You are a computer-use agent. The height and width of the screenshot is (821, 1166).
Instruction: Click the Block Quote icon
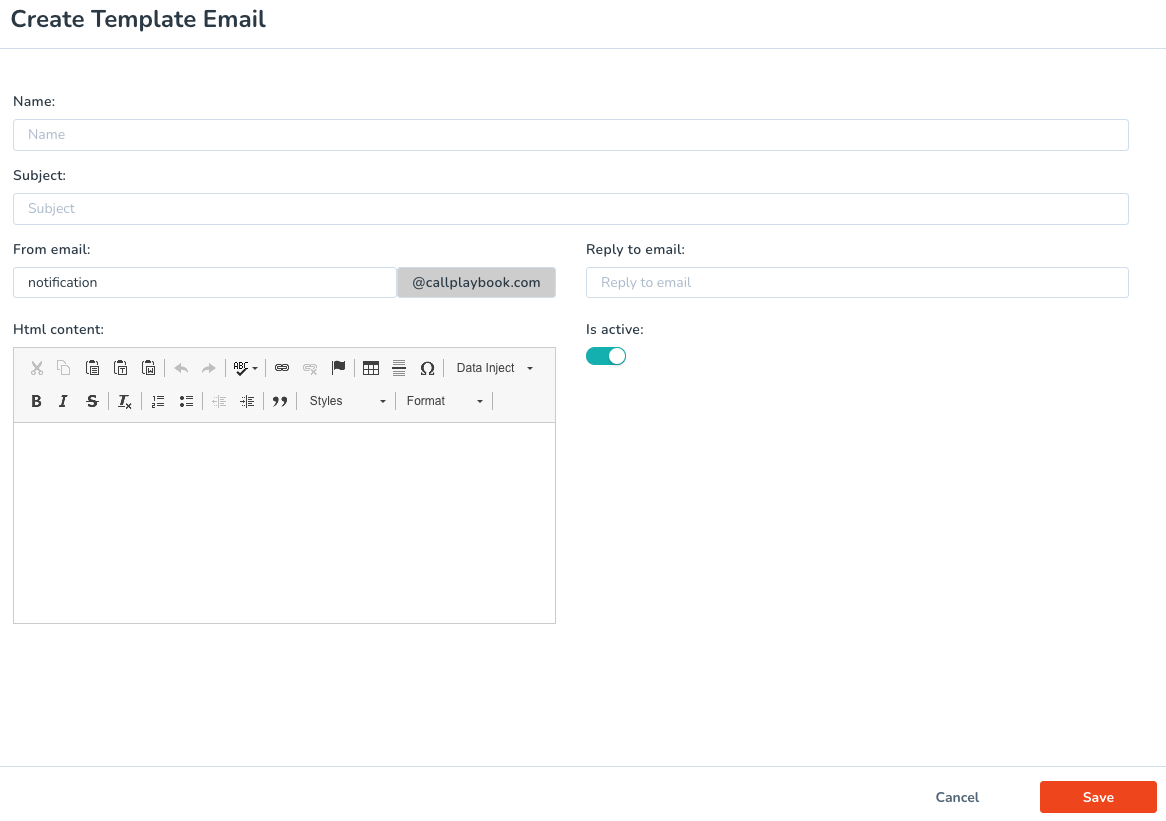click(280, 402)
